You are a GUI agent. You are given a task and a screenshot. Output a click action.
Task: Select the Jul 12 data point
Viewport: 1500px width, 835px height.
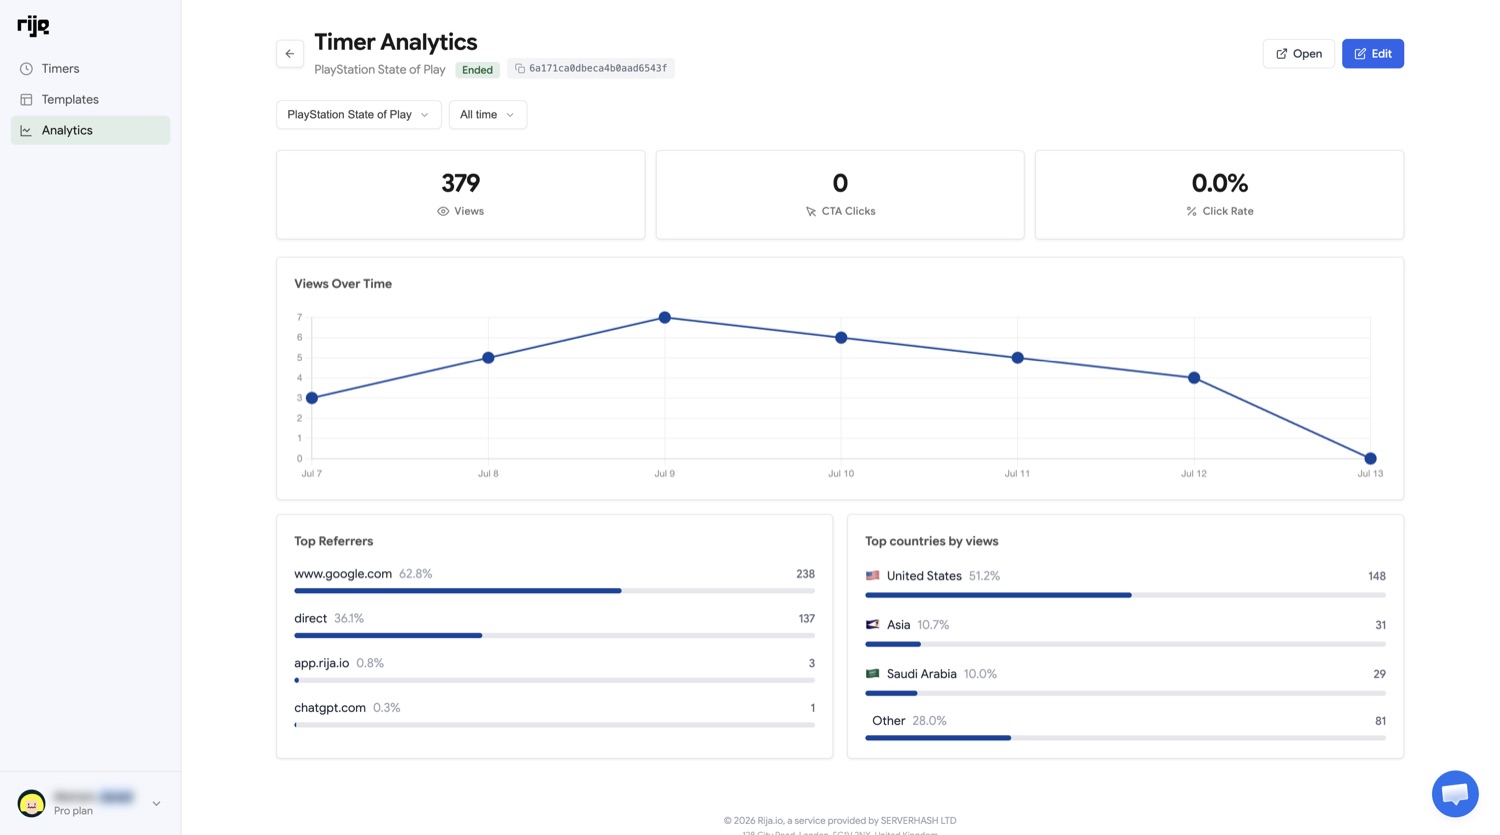tap(1194, 378)
